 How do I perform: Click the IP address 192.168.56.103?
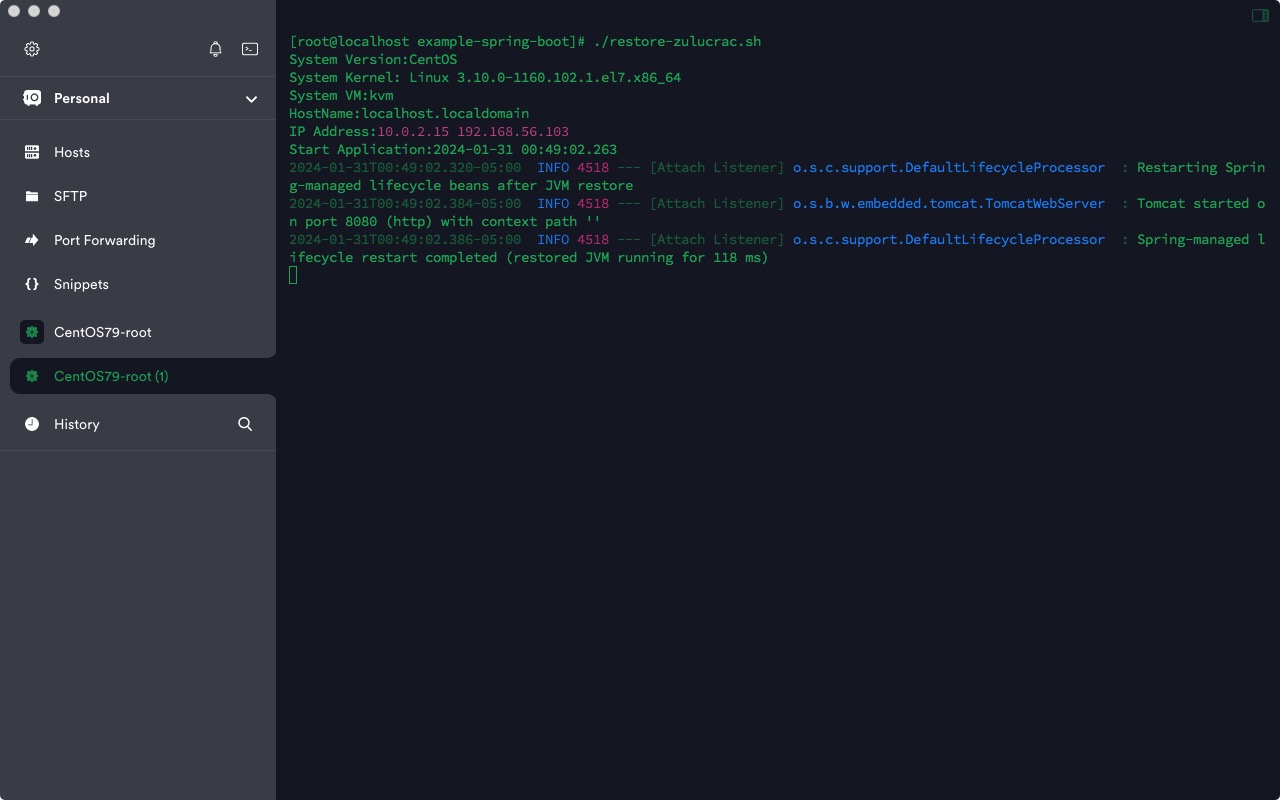(513, 131)
